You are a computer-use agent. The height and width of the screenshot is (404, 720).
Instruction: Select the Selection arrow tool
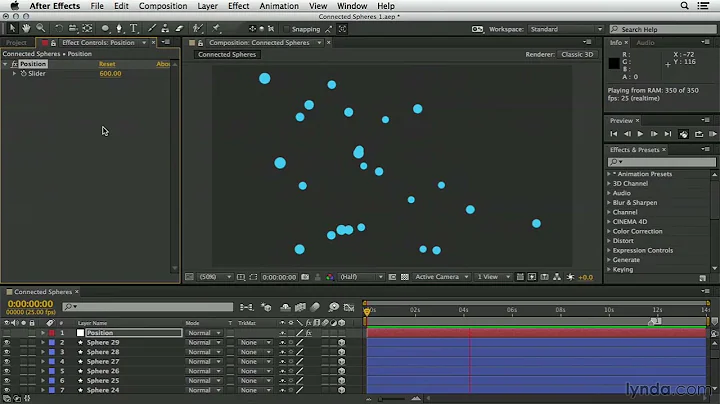pos(12,28)
